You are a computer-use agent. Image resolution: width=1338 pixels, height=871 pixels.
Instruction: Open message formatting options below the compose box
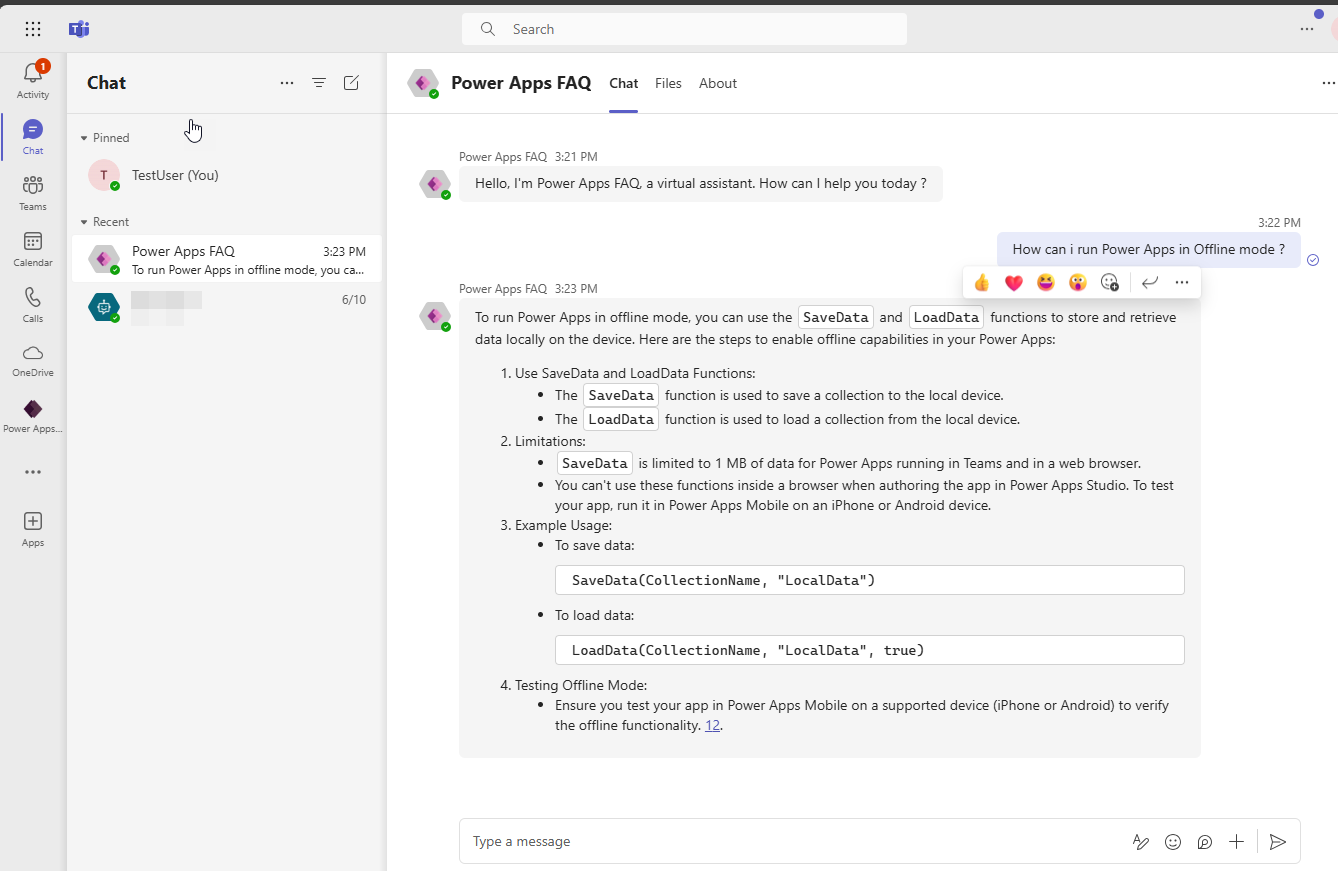[1141, 841]
